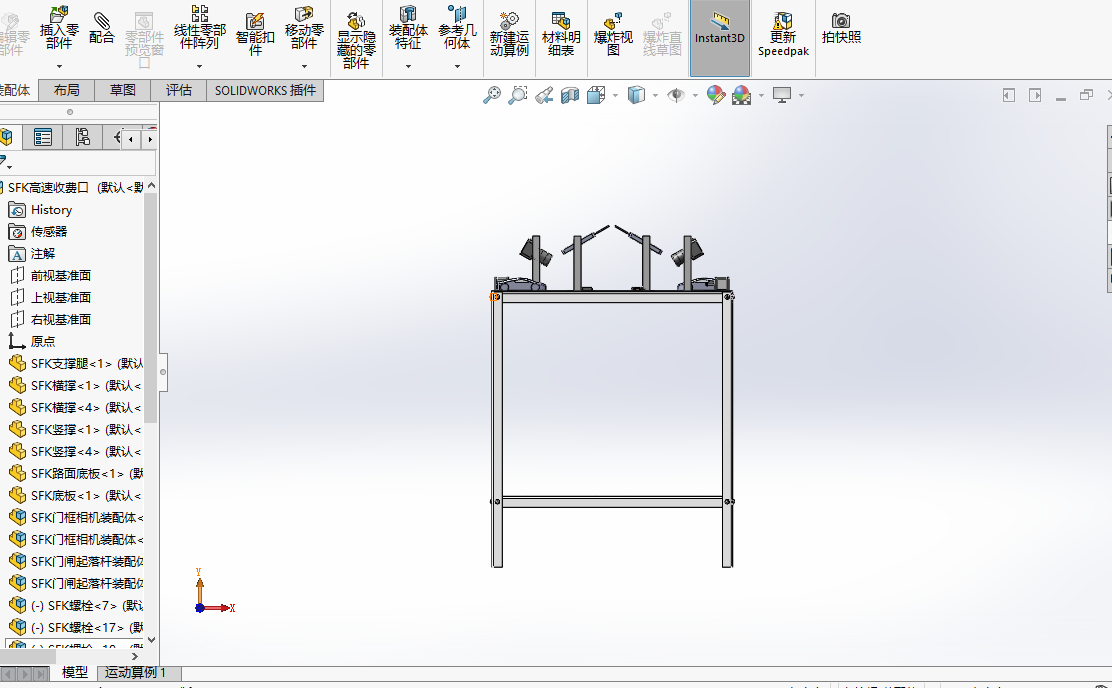Open Assembly Features (装配体特征) tool

point(408,28)
